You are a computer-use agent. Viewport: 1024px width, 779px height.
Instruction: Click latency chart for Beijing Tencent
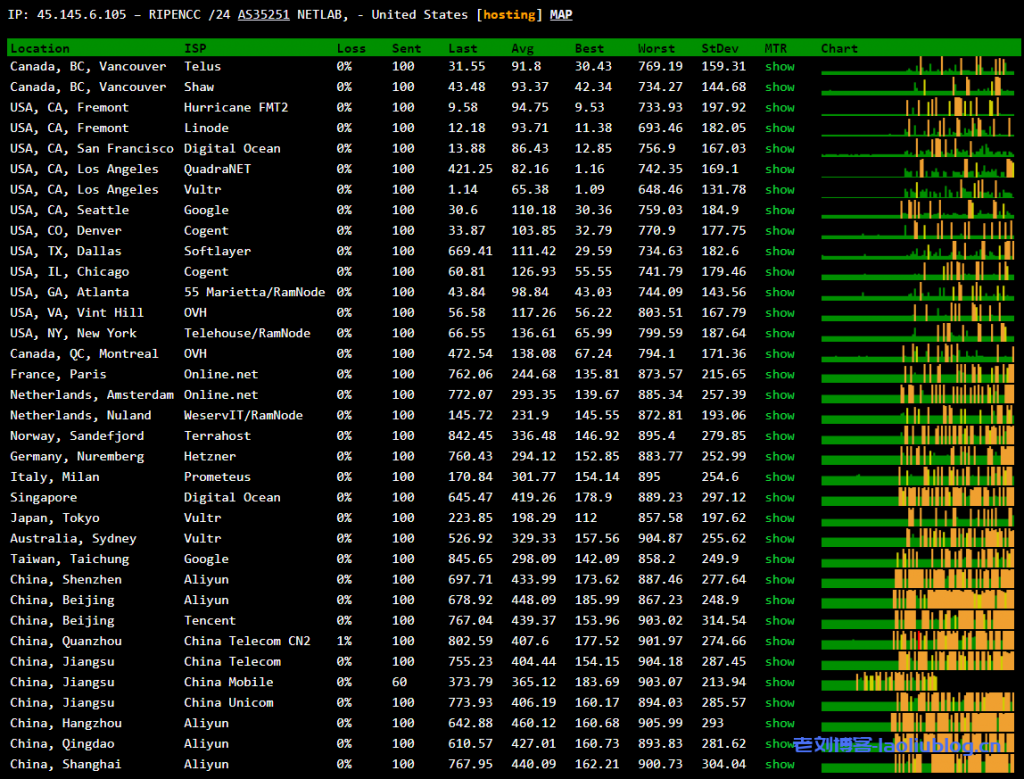tap(917, 620)
